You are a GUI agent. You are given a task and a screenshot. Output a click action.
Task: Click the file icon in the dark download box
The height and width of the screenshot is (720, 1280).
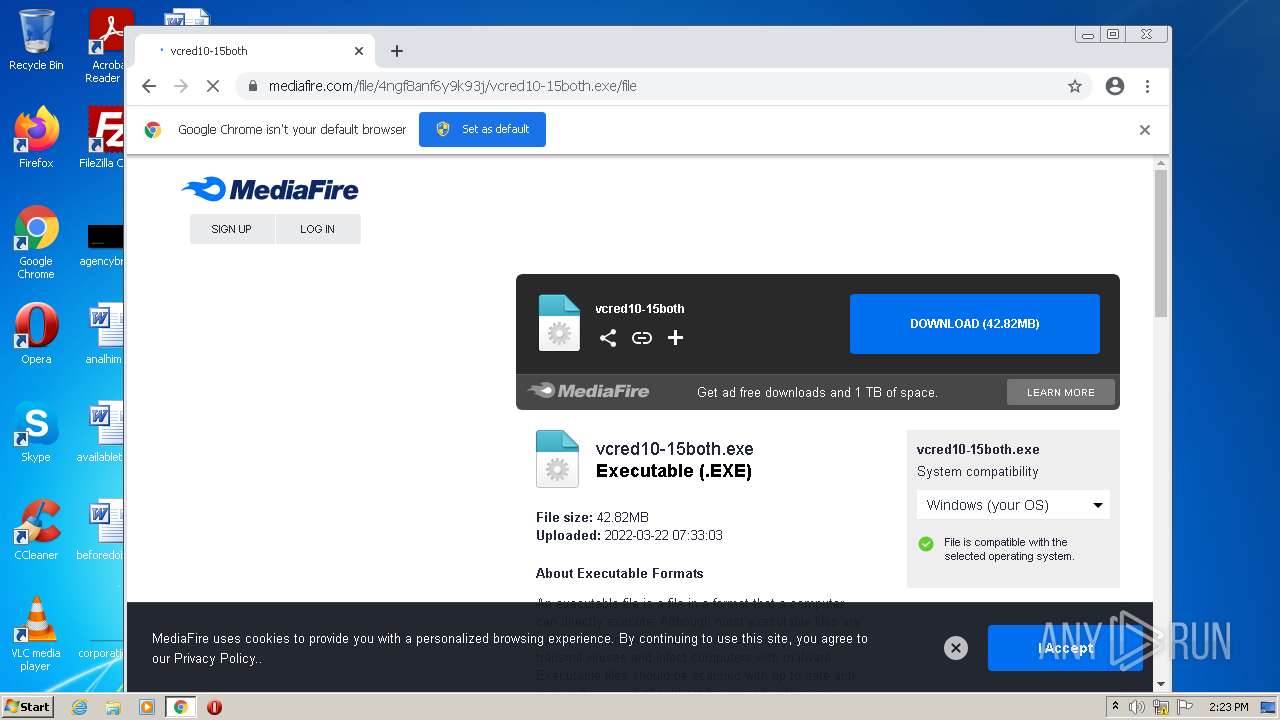(x=559, y=323)
